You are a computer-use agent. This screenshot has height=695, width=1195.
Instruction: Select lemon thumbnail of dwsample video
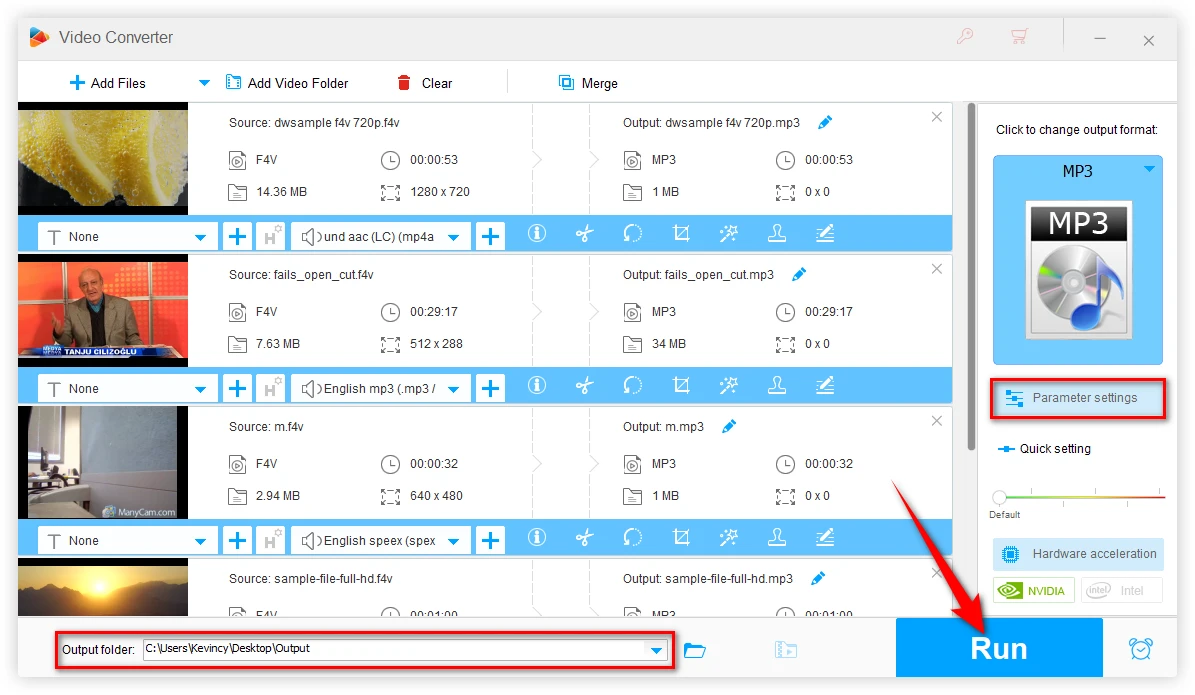(103, 159)
